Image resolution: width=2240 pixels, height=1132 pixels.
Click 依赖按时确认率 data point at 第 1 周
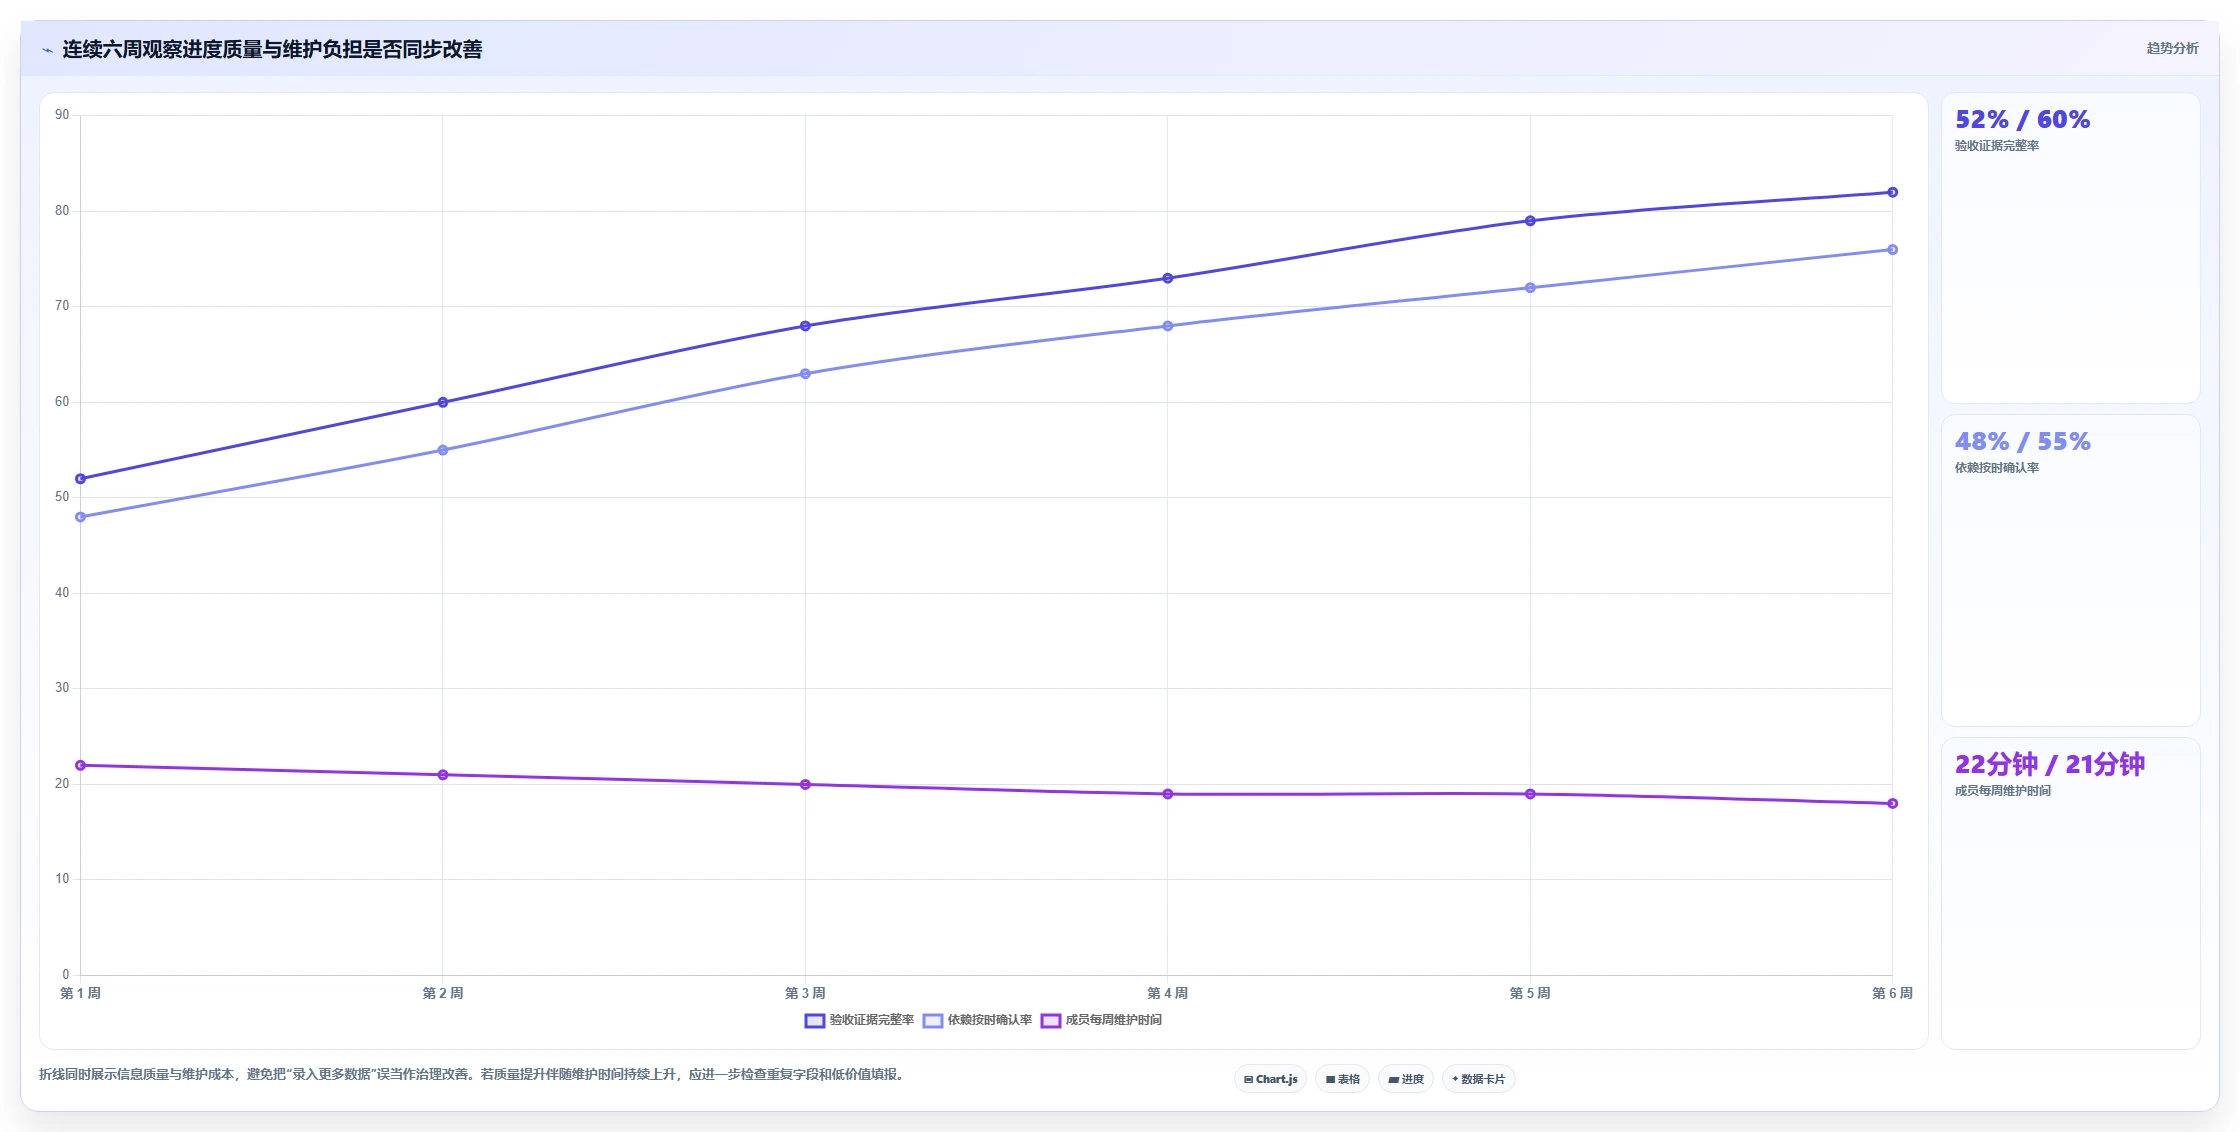pyautogui.click(x=81, y=517)
